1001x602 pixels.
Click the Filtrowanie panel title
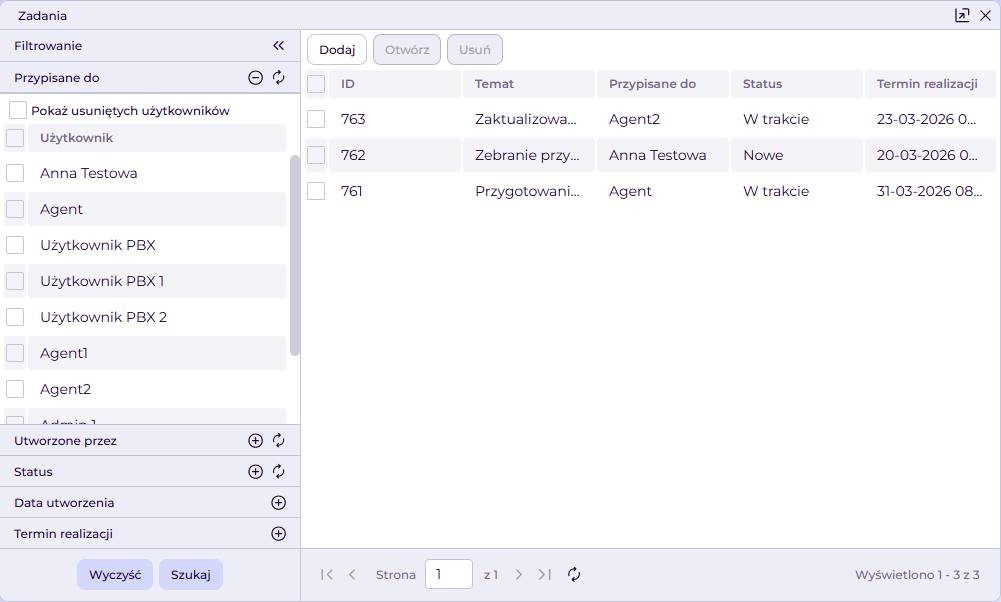[48, 45]
